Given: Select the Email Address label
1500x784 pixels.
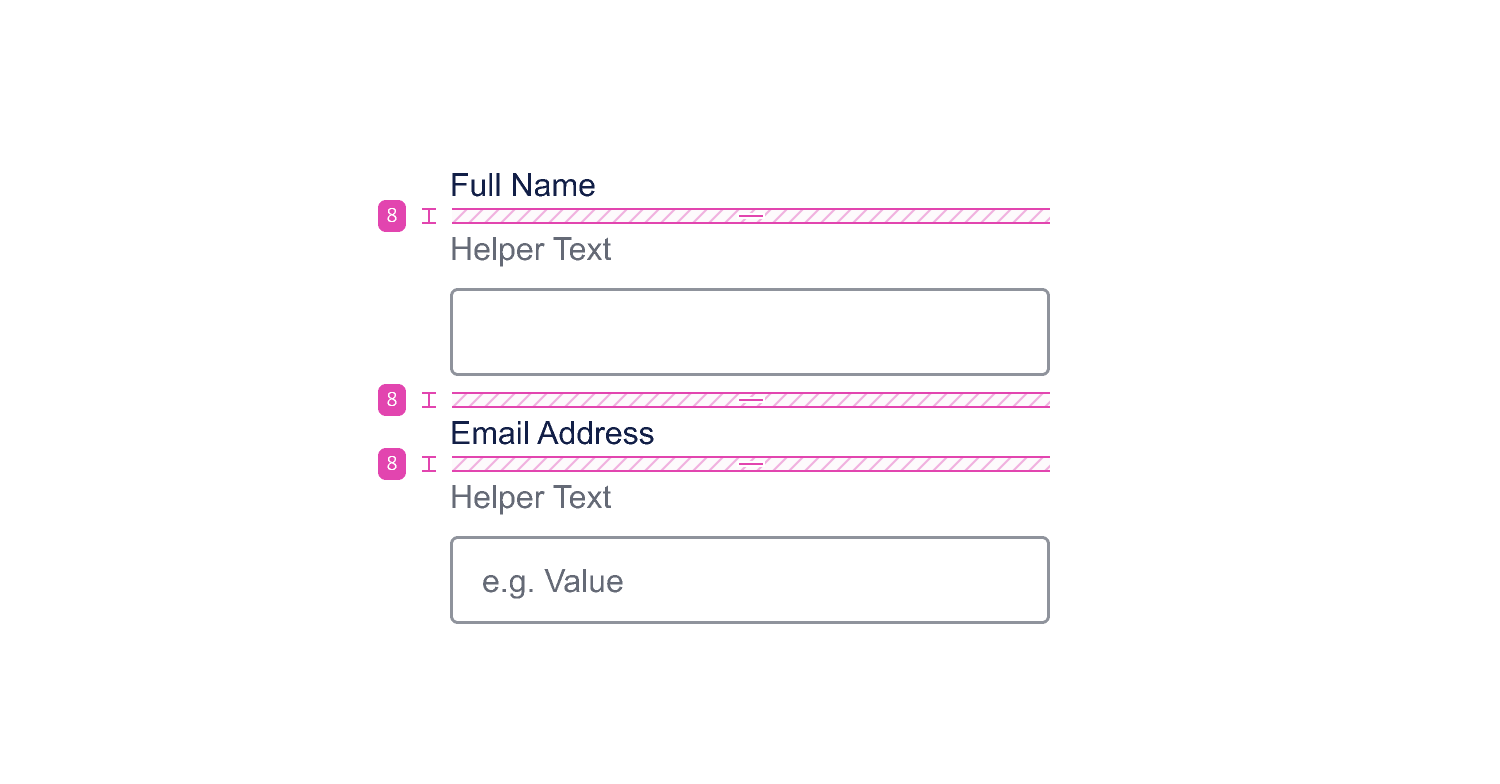Looking at the screenshot, I should 552,433.
